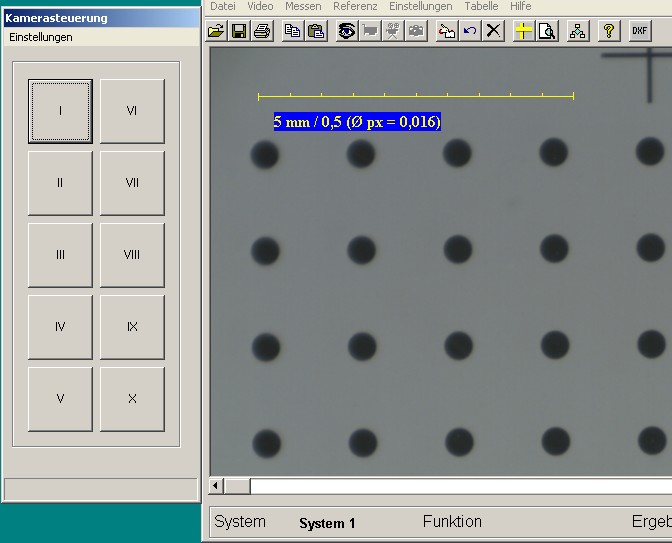Toggle the yellow crosshair icon
672x543 pixels.
(524, 31)
